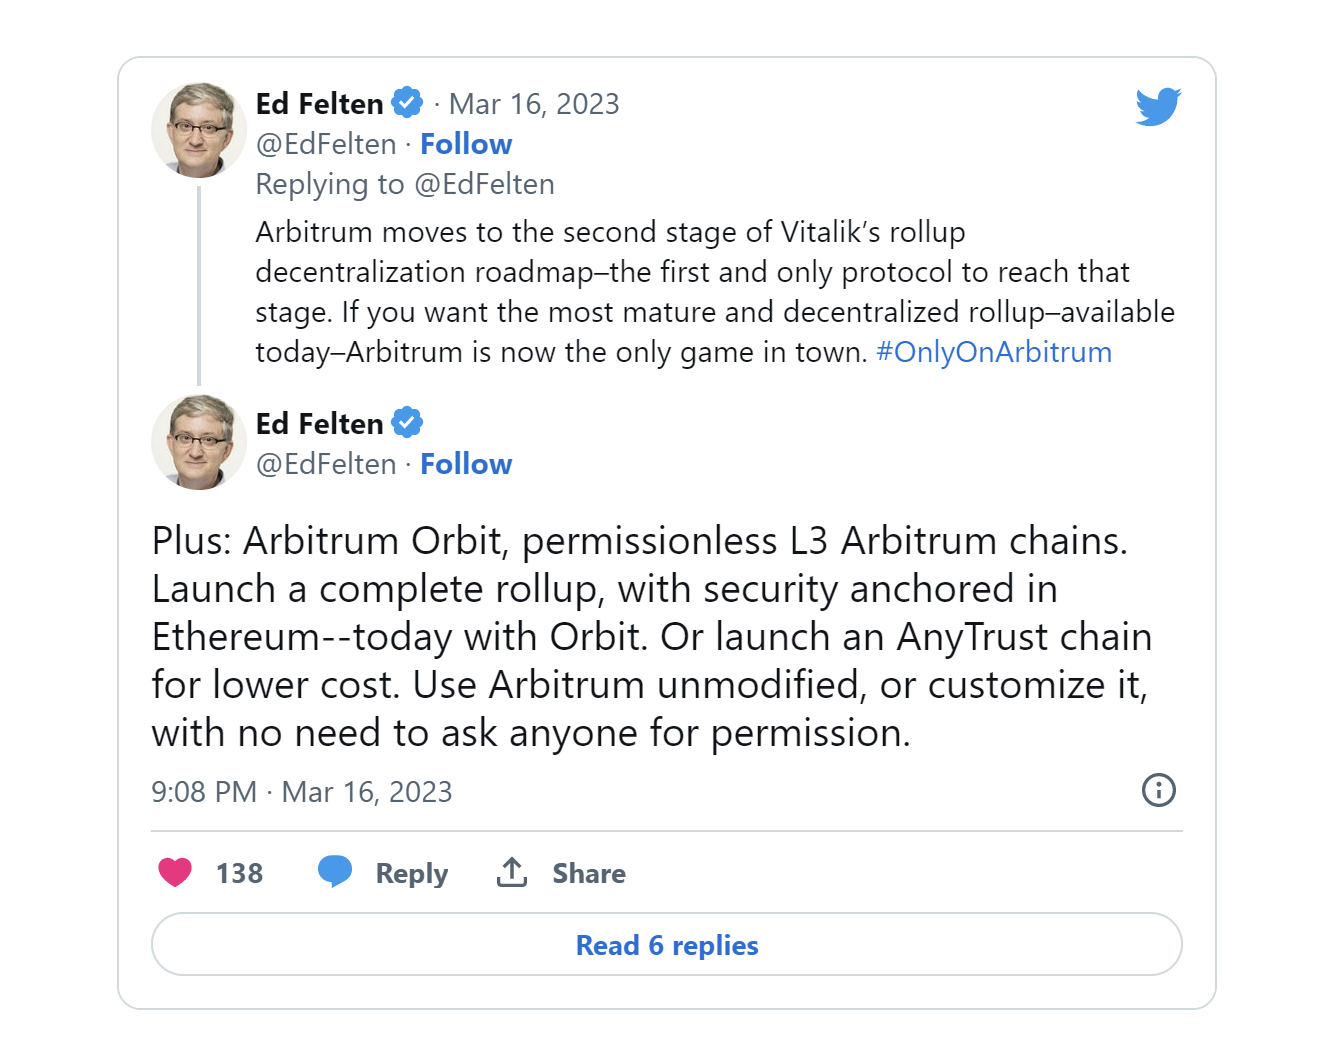The height and width of the screenshot is (1045, 1319).
Task: Click the 138 likes count
Action: click(239, 873)
